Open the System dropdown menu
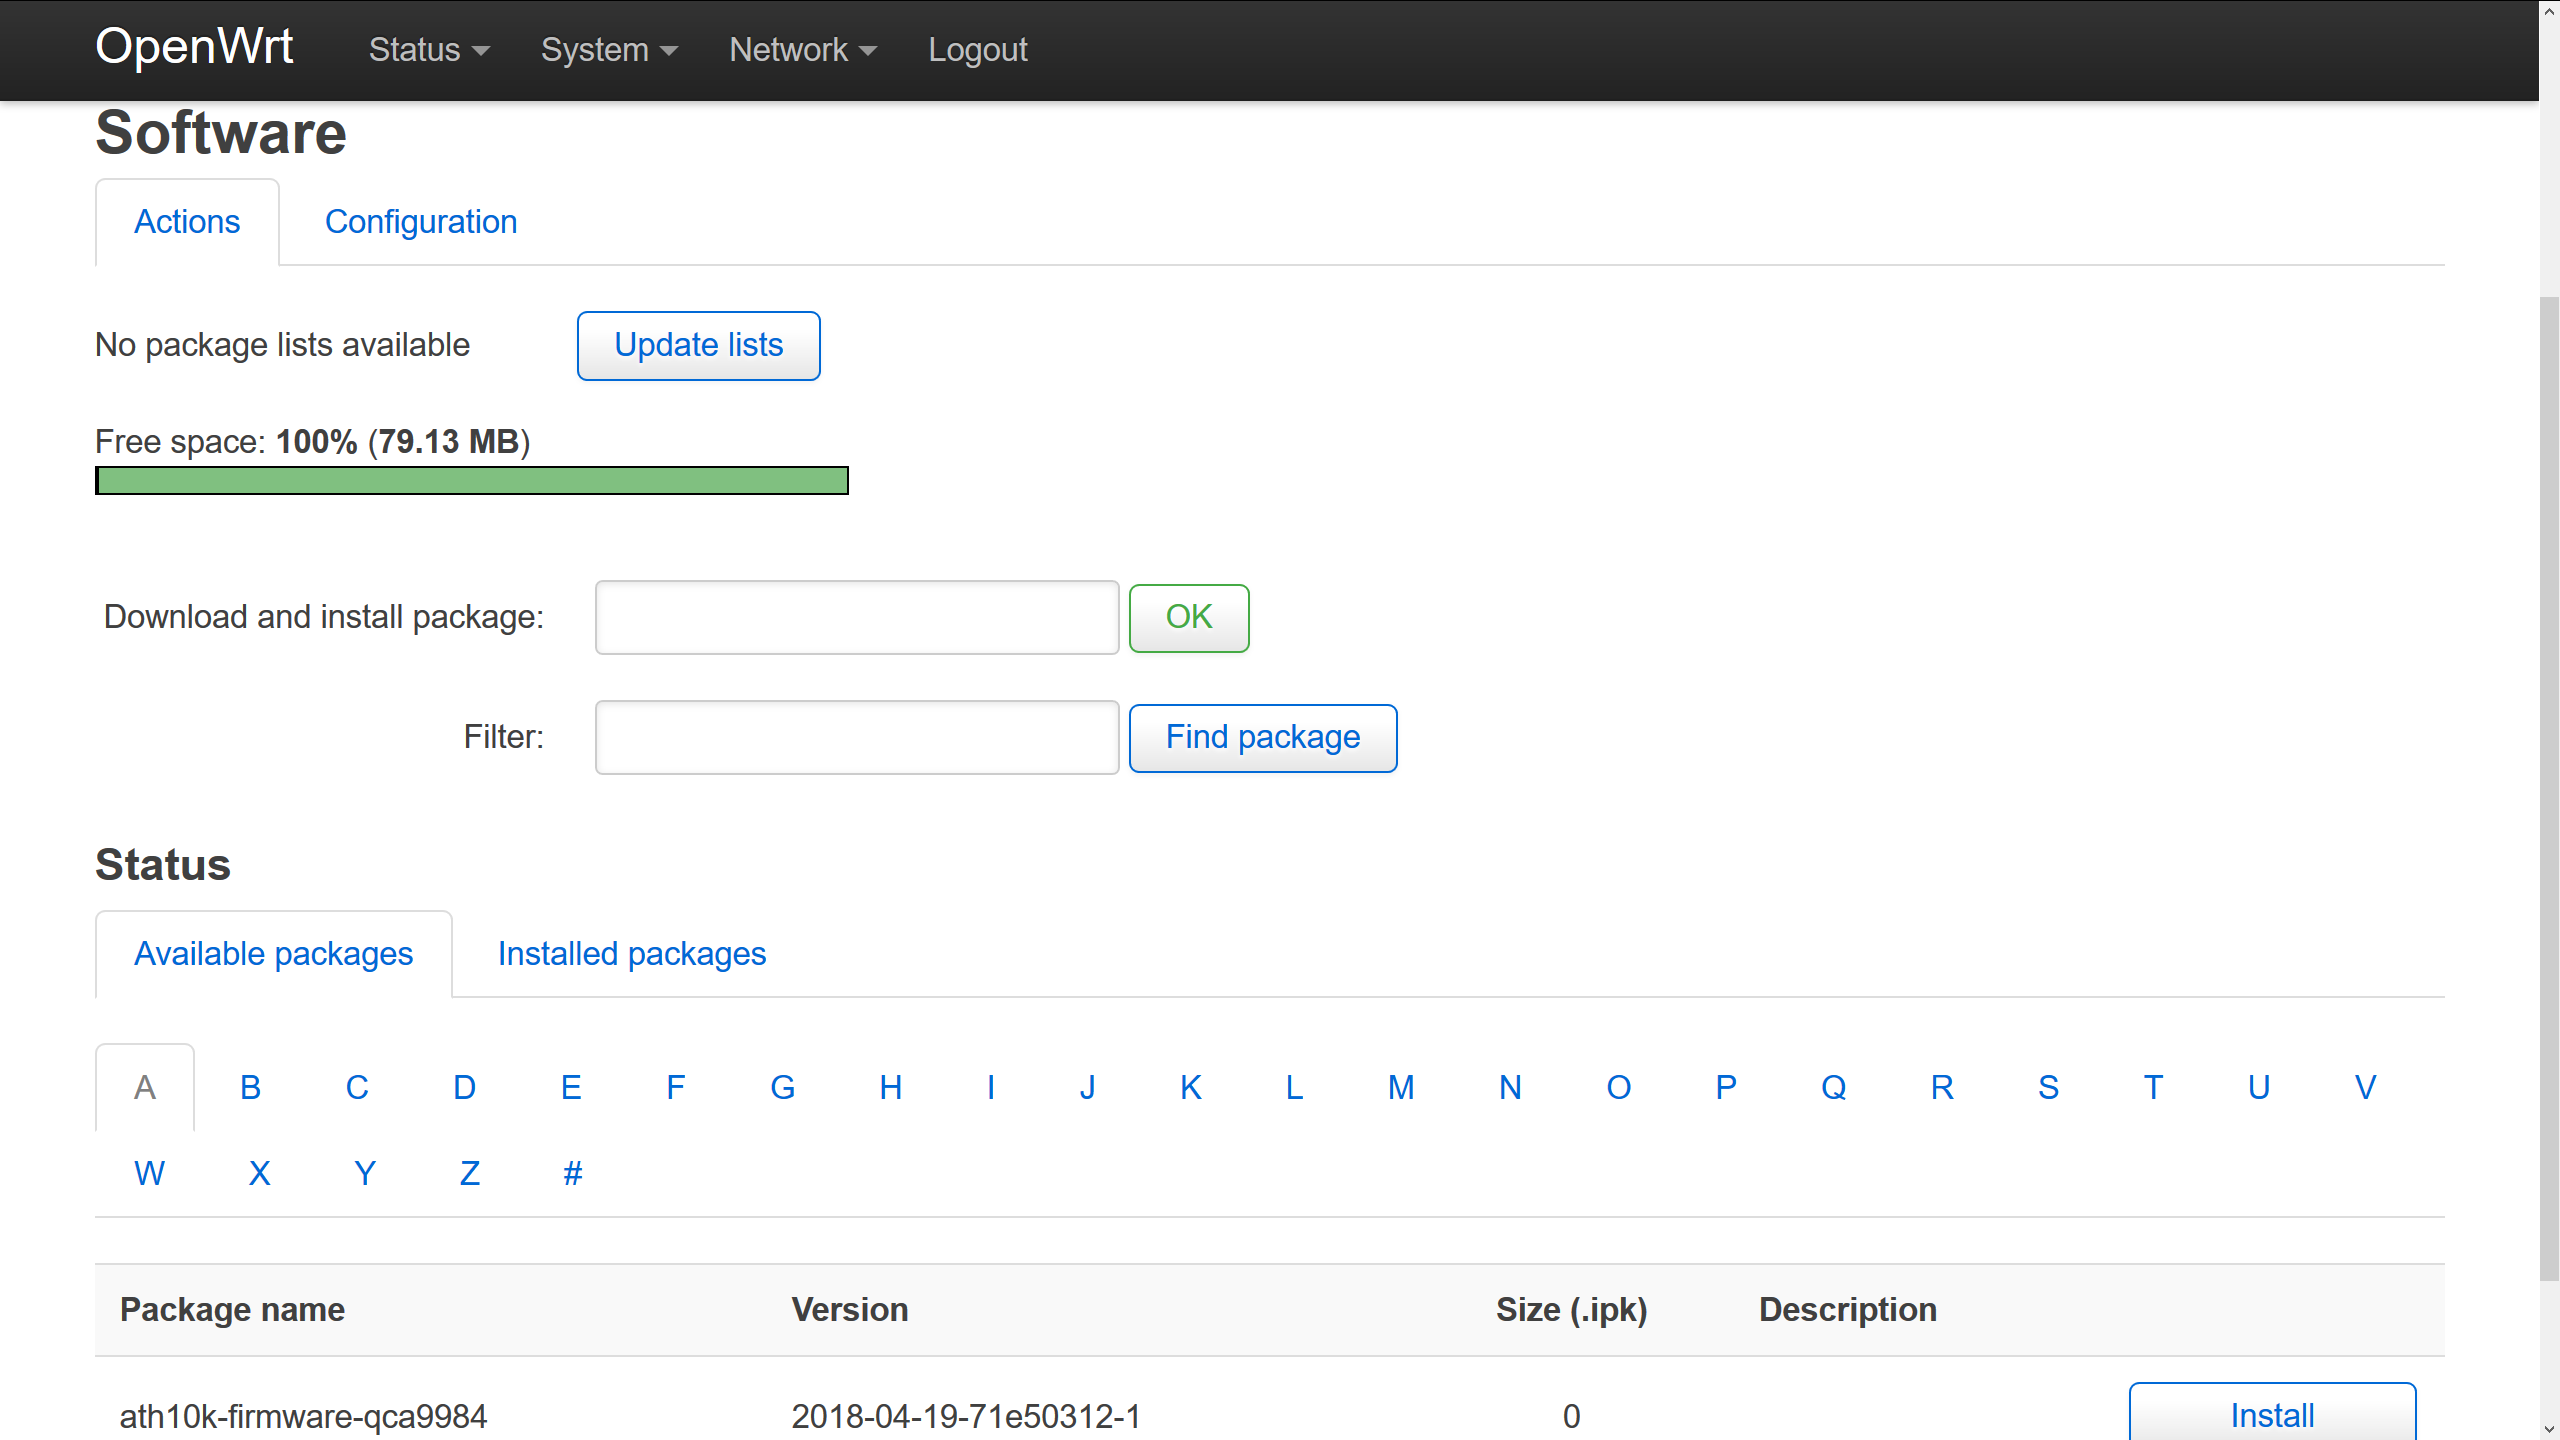The height and width of the screenshot is (1440, 2560). (609, 50)
